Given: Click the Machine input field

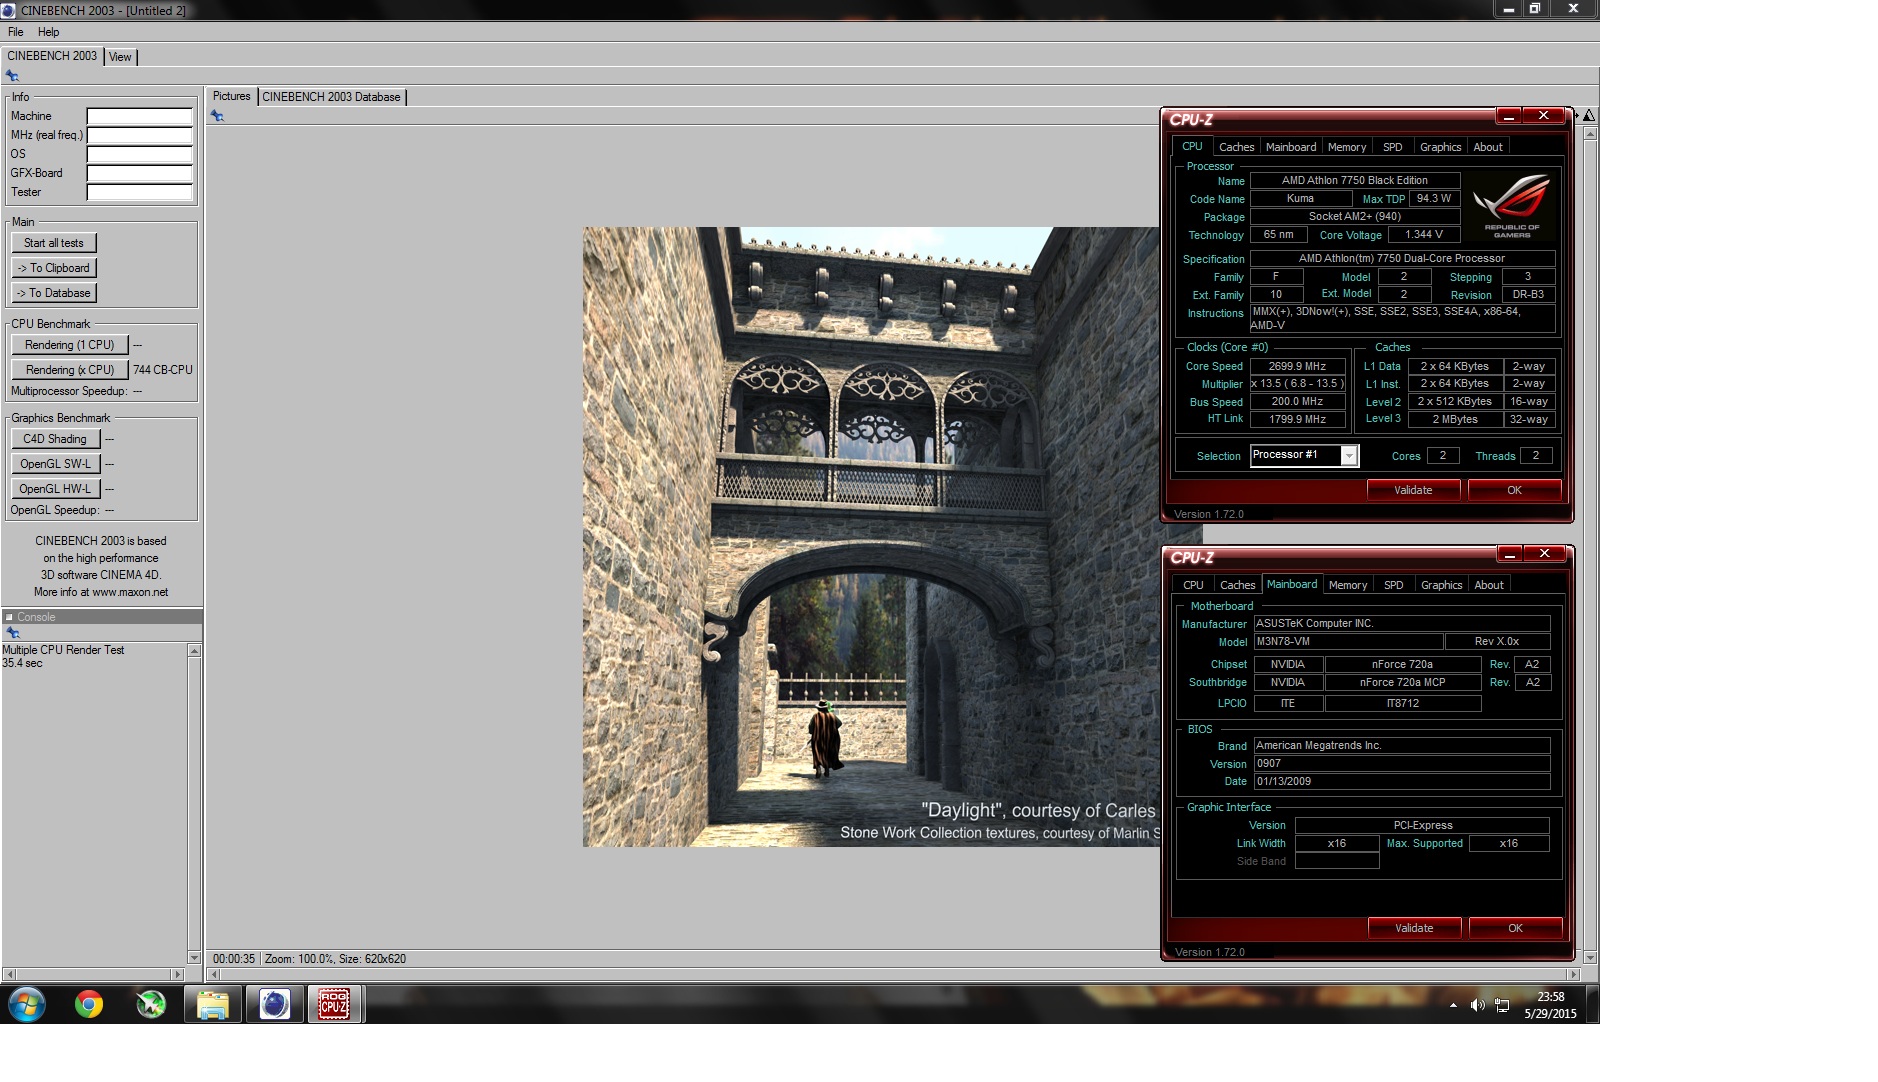Looking at the screenshot, I should [140, 116].
